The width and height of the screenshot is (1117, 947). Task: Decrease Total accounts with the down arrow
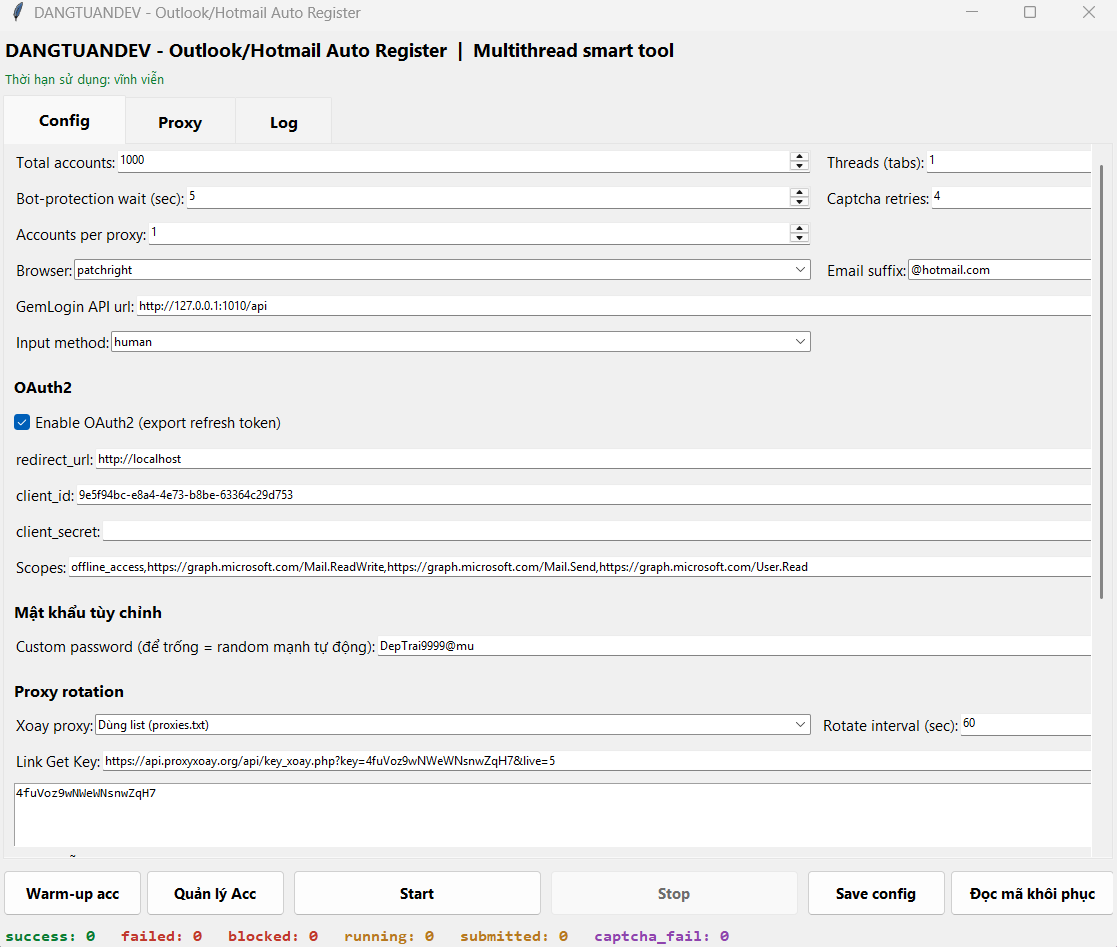(x=799, y=167)
